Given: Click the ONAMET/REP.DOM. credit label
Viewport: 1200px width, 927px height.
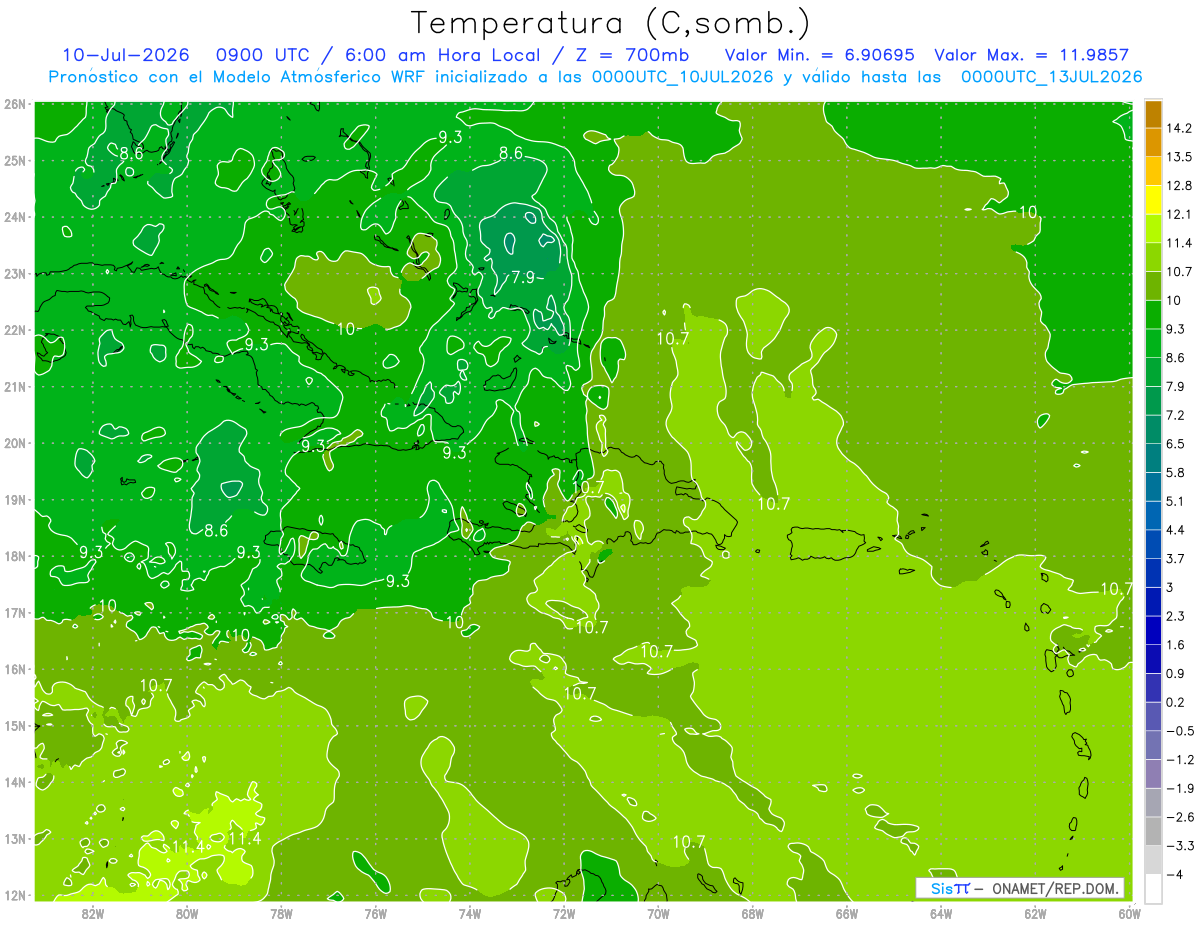Looking at the screenshot, I should point(1055,888).
